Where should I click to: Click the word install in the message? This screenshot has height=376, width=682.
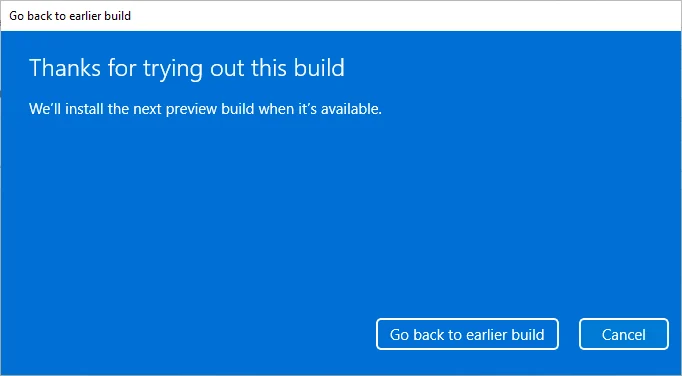(x=86, y=109)
